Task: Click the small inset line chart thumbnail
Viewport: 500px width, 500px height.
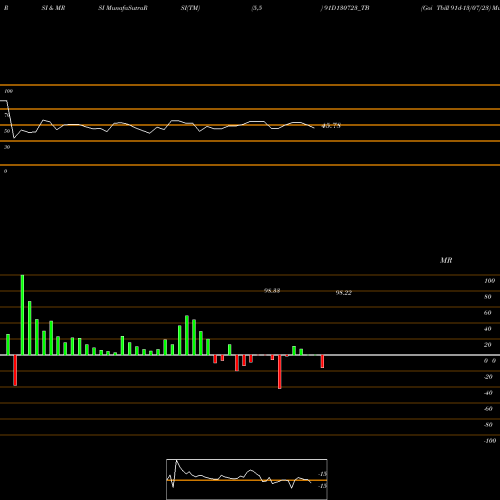Action: [247, 479]
